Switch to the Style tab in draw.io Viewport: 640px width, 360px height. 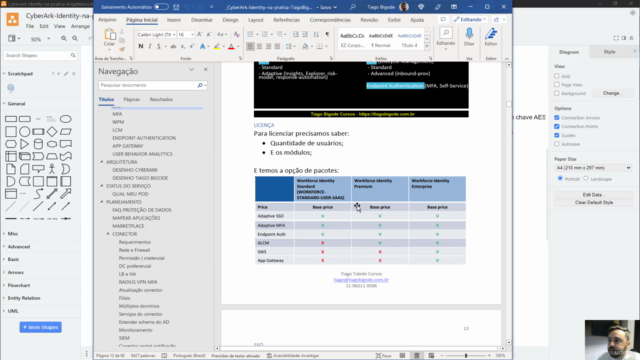(609, 52)
